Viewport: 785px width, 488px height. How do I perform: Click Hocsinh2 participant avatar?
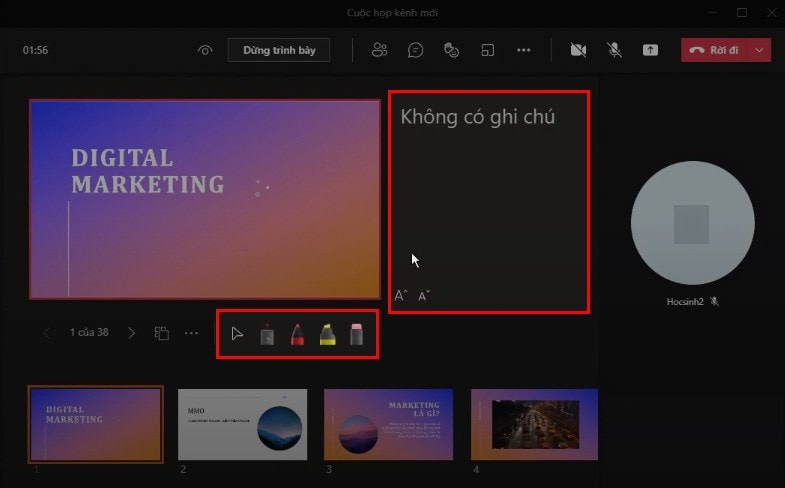tap(692, 223)
